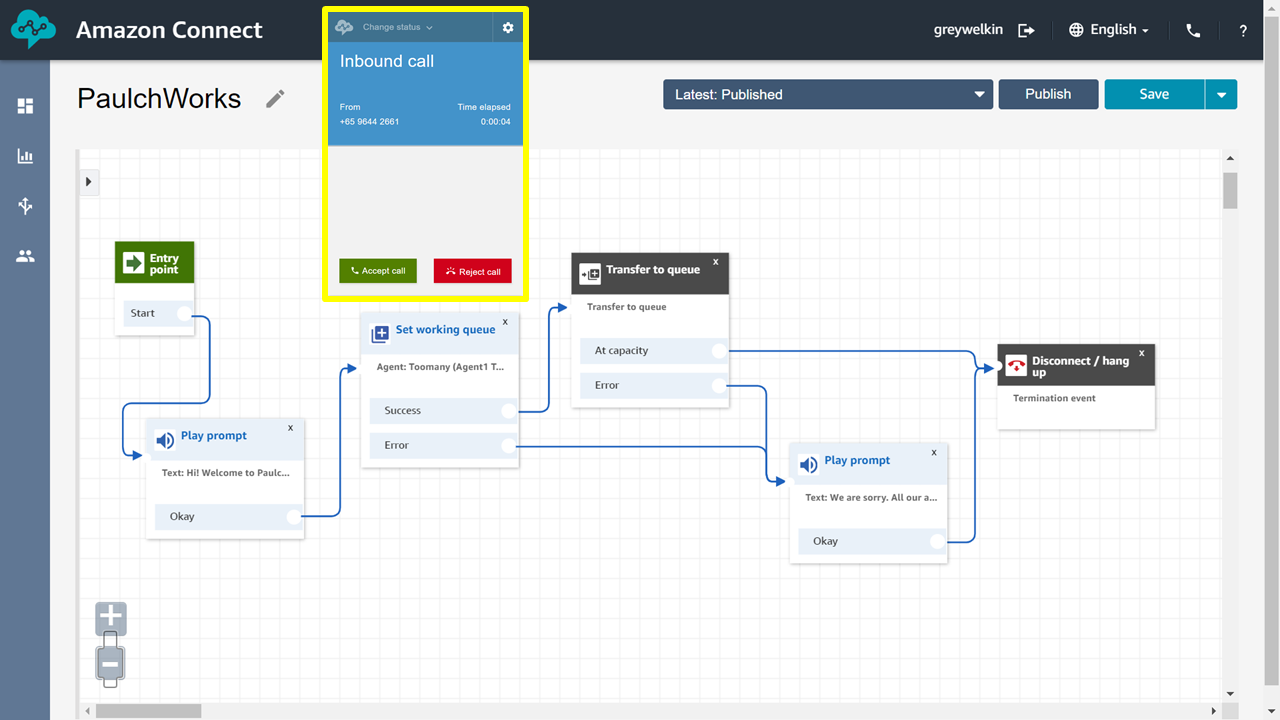Click the canvas horizontal scrollbar thumb
Image resolution: width=1280 pixels, height=720 pixels.
point(148,710)
